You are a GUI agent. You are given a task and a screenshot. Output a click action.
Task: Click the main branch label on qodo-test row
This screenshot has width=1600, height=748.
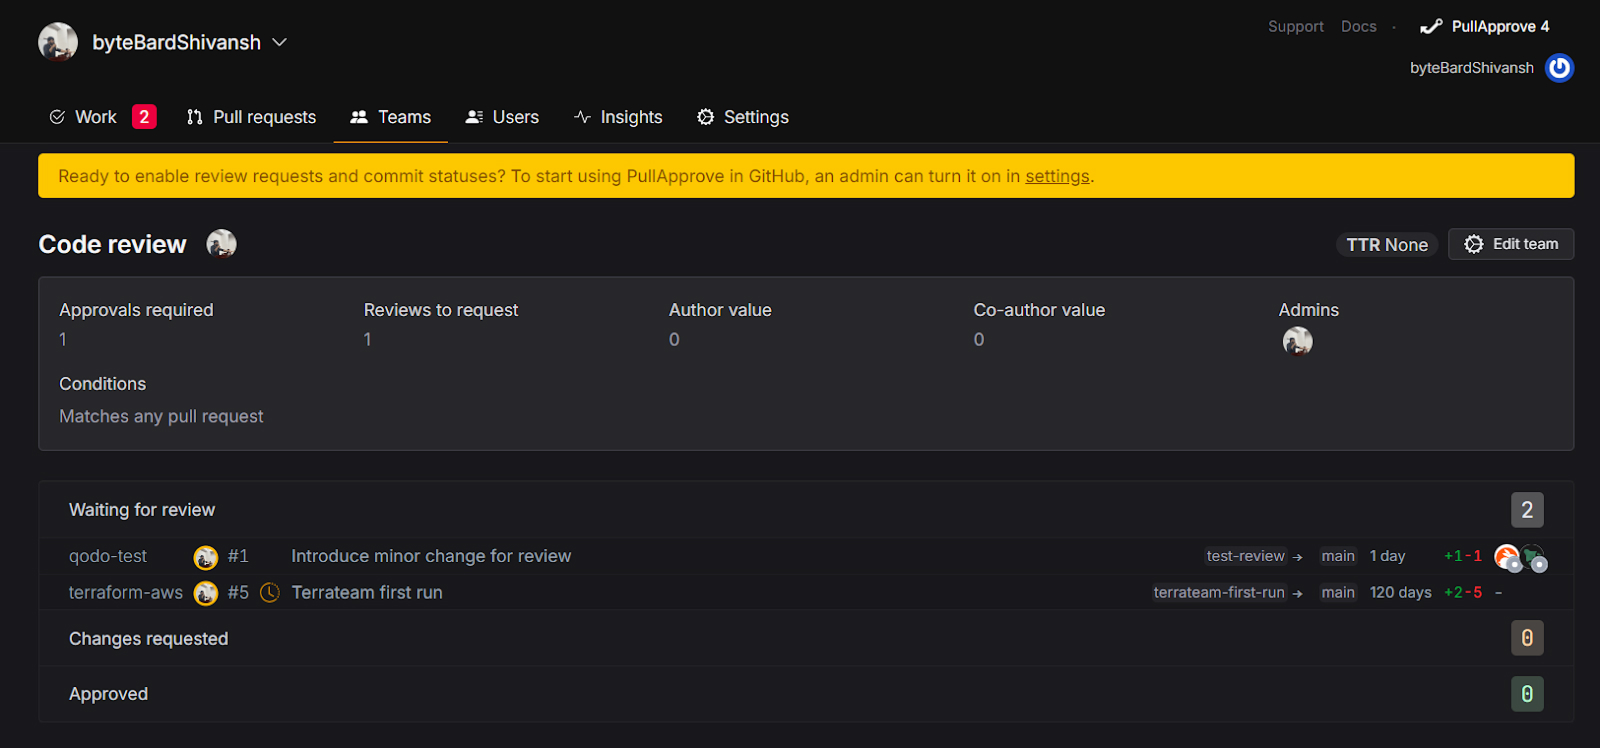click(1338, 556)
